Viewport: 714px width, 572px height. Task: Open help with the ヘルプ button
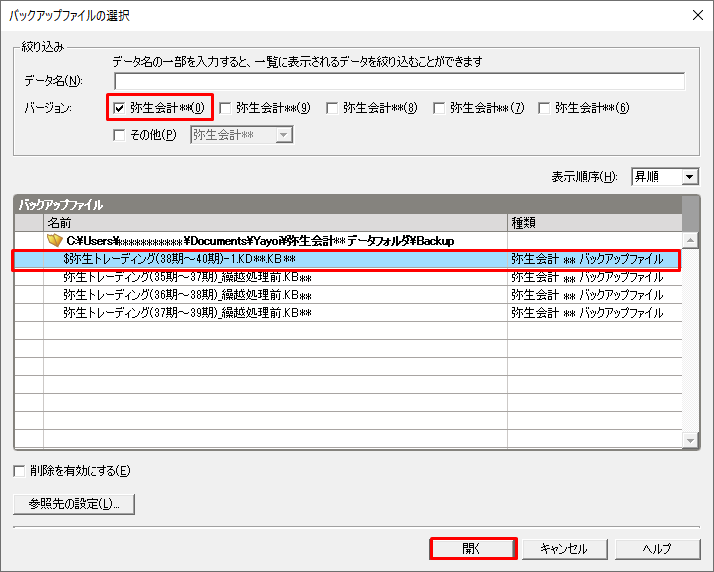click(657, 549)
